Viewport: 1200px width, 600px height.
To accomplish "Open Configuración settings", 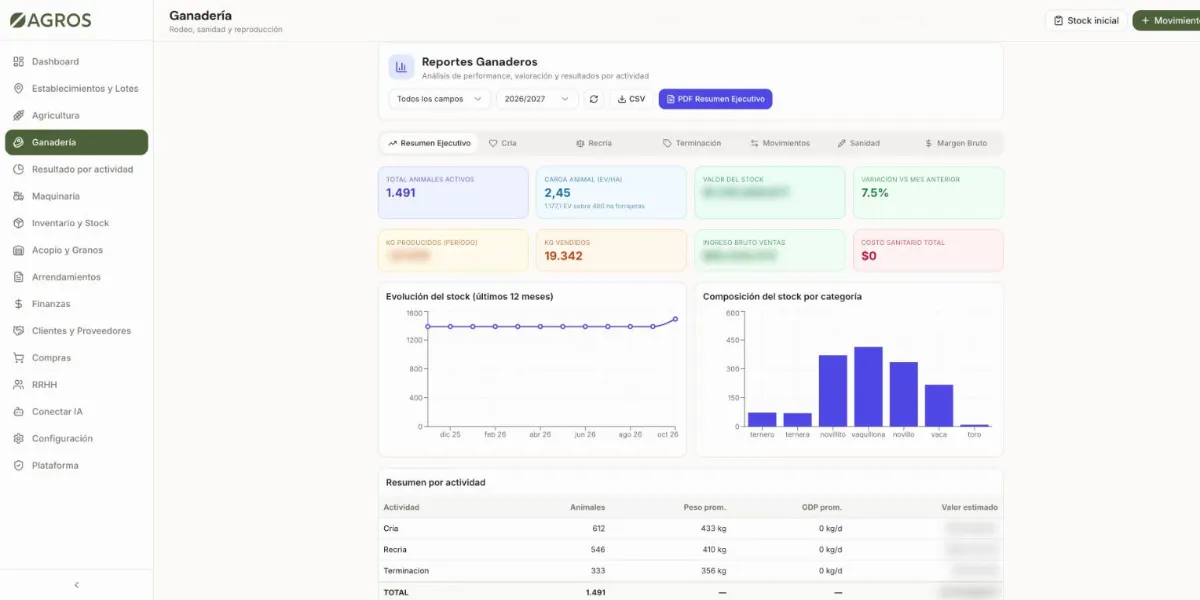I will pyautogui.click(x=76, y=439).
